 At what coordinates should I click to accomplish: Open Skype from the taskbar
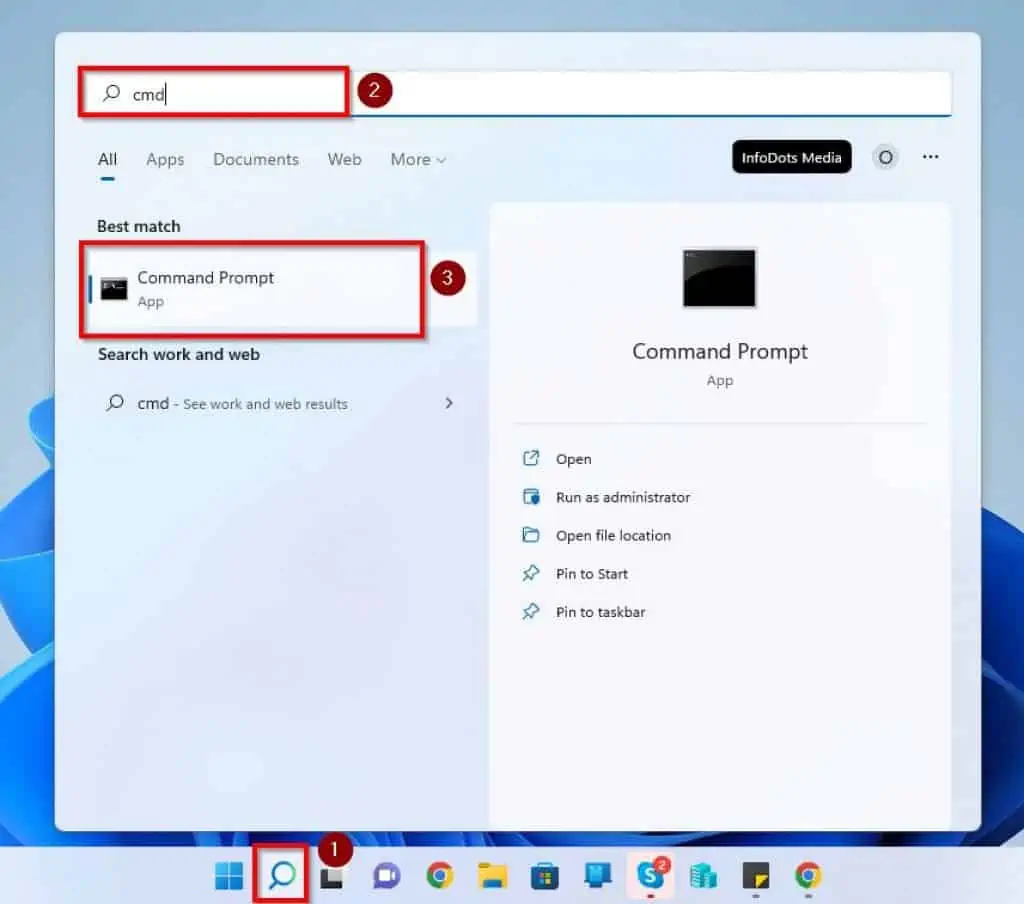point(650,876)
